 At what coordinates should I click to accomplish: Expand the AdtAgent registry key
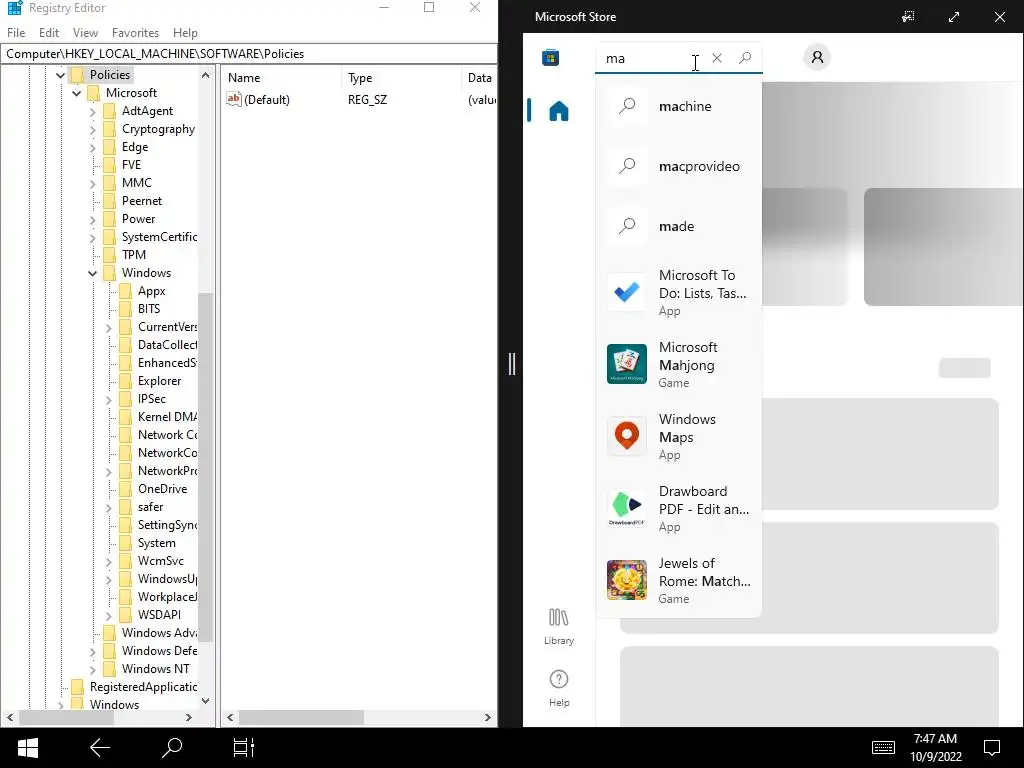93,112
